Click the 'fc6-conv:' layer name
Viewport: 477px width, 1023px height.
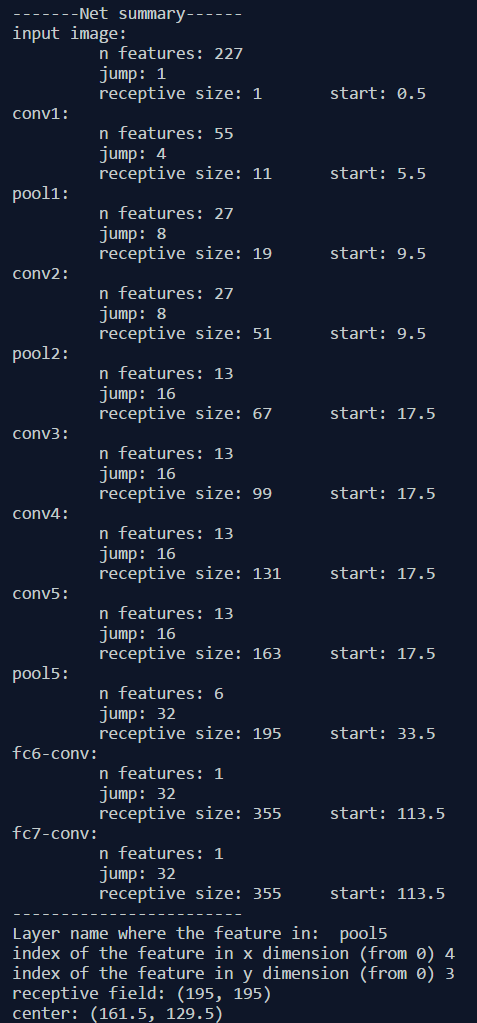point(55,754)
